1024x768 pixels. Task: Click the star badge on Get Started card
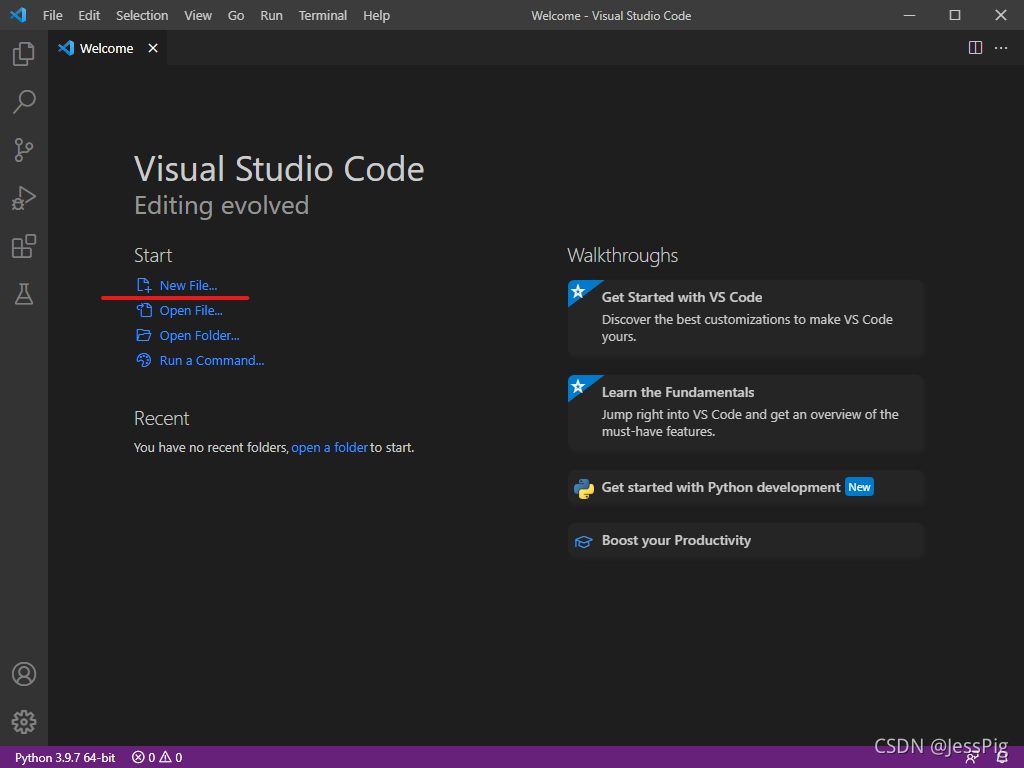[x=578, y=291]
